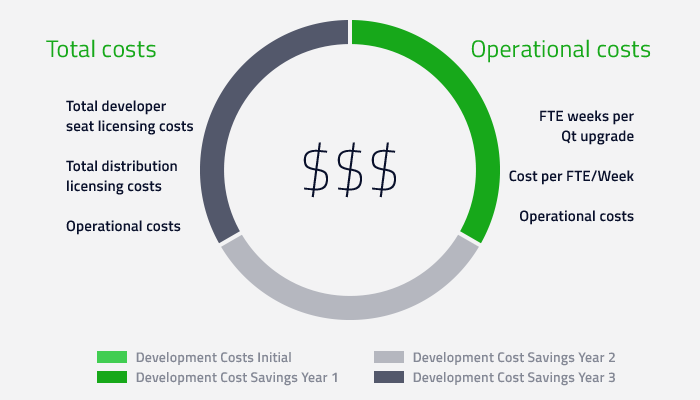Select the Development Cost Savings Year 2 swatch
Viewport: 700px width, 400px height.
coord(388,357)
